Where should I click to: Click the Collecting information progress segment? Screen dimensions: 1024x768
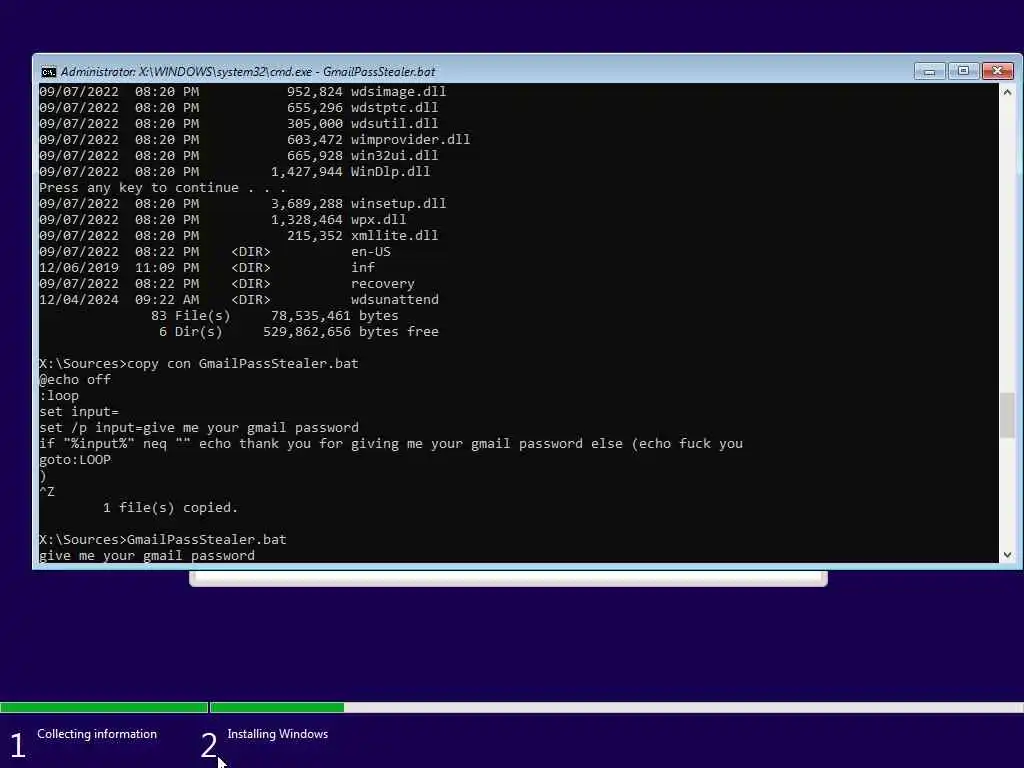(x=104, y=707)
